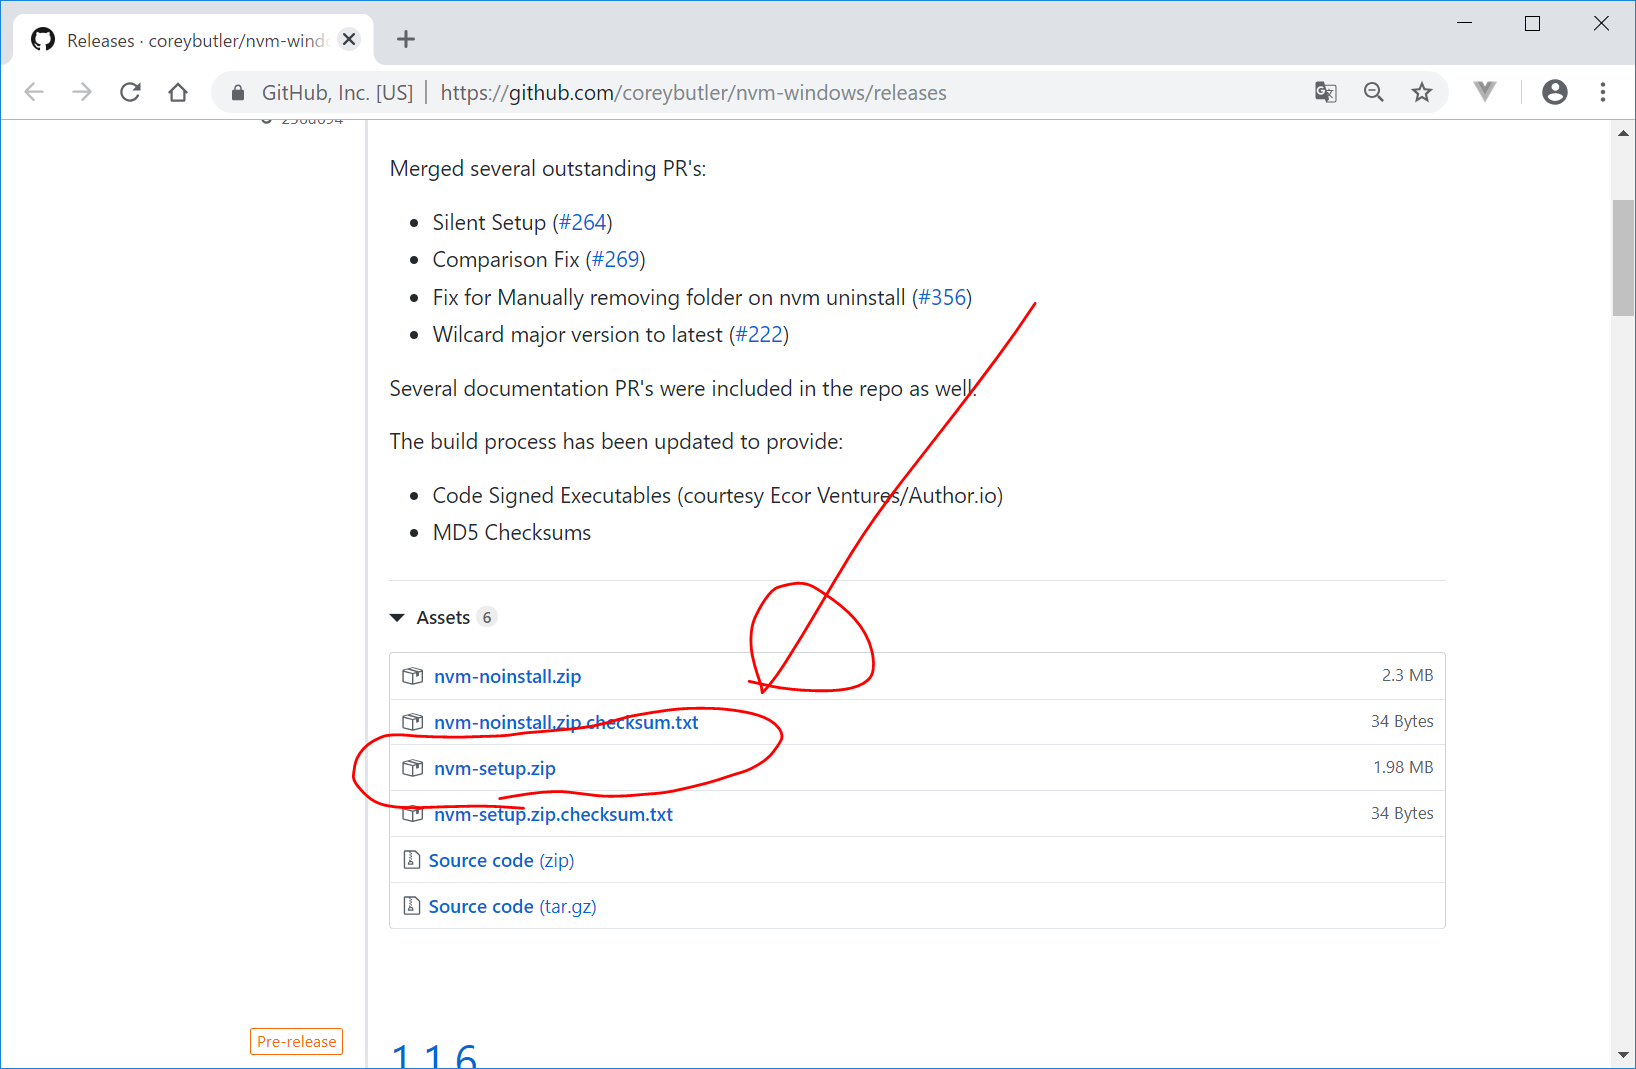Image resolution: width=1636 pixels, height=1069 pixels.
Task: Open a new browser tab
Action: [405, 40]
